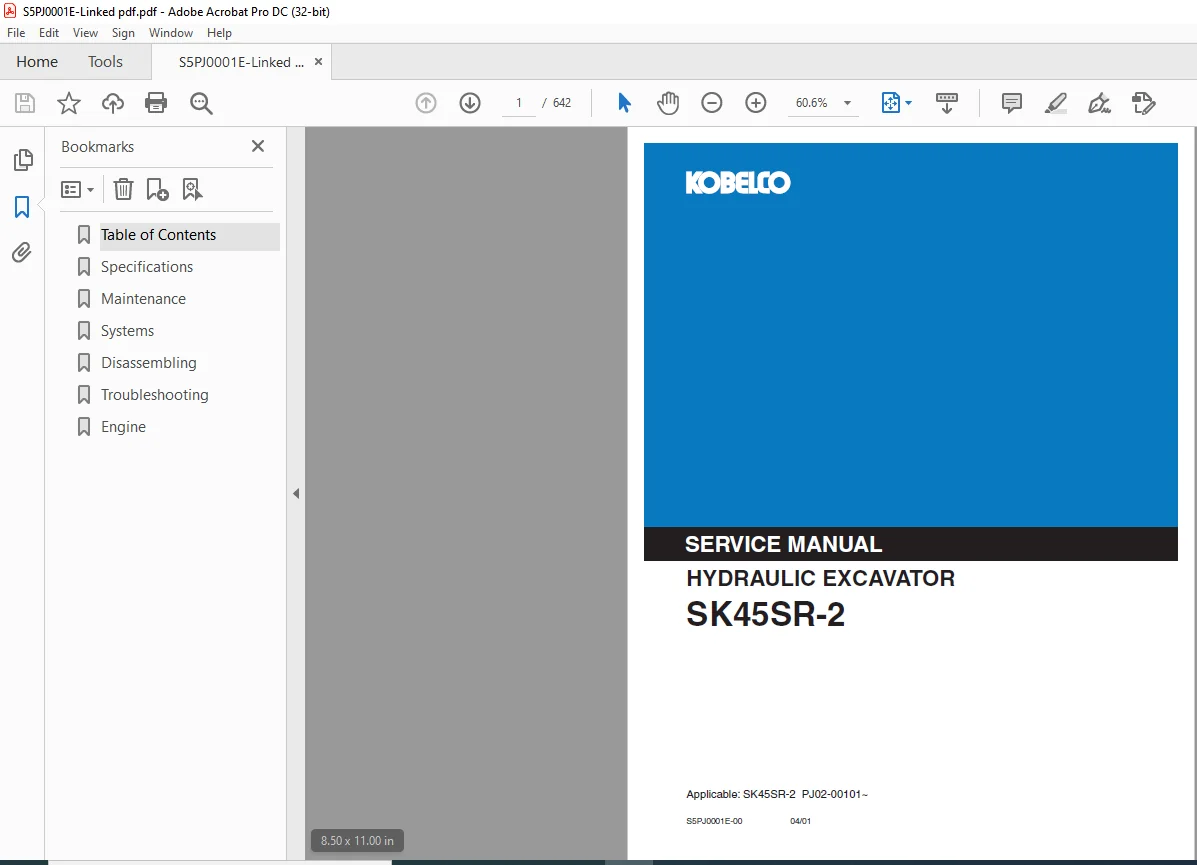1197x865 pixels.
Task: Open the Edit menu
Action: (49, 33)
